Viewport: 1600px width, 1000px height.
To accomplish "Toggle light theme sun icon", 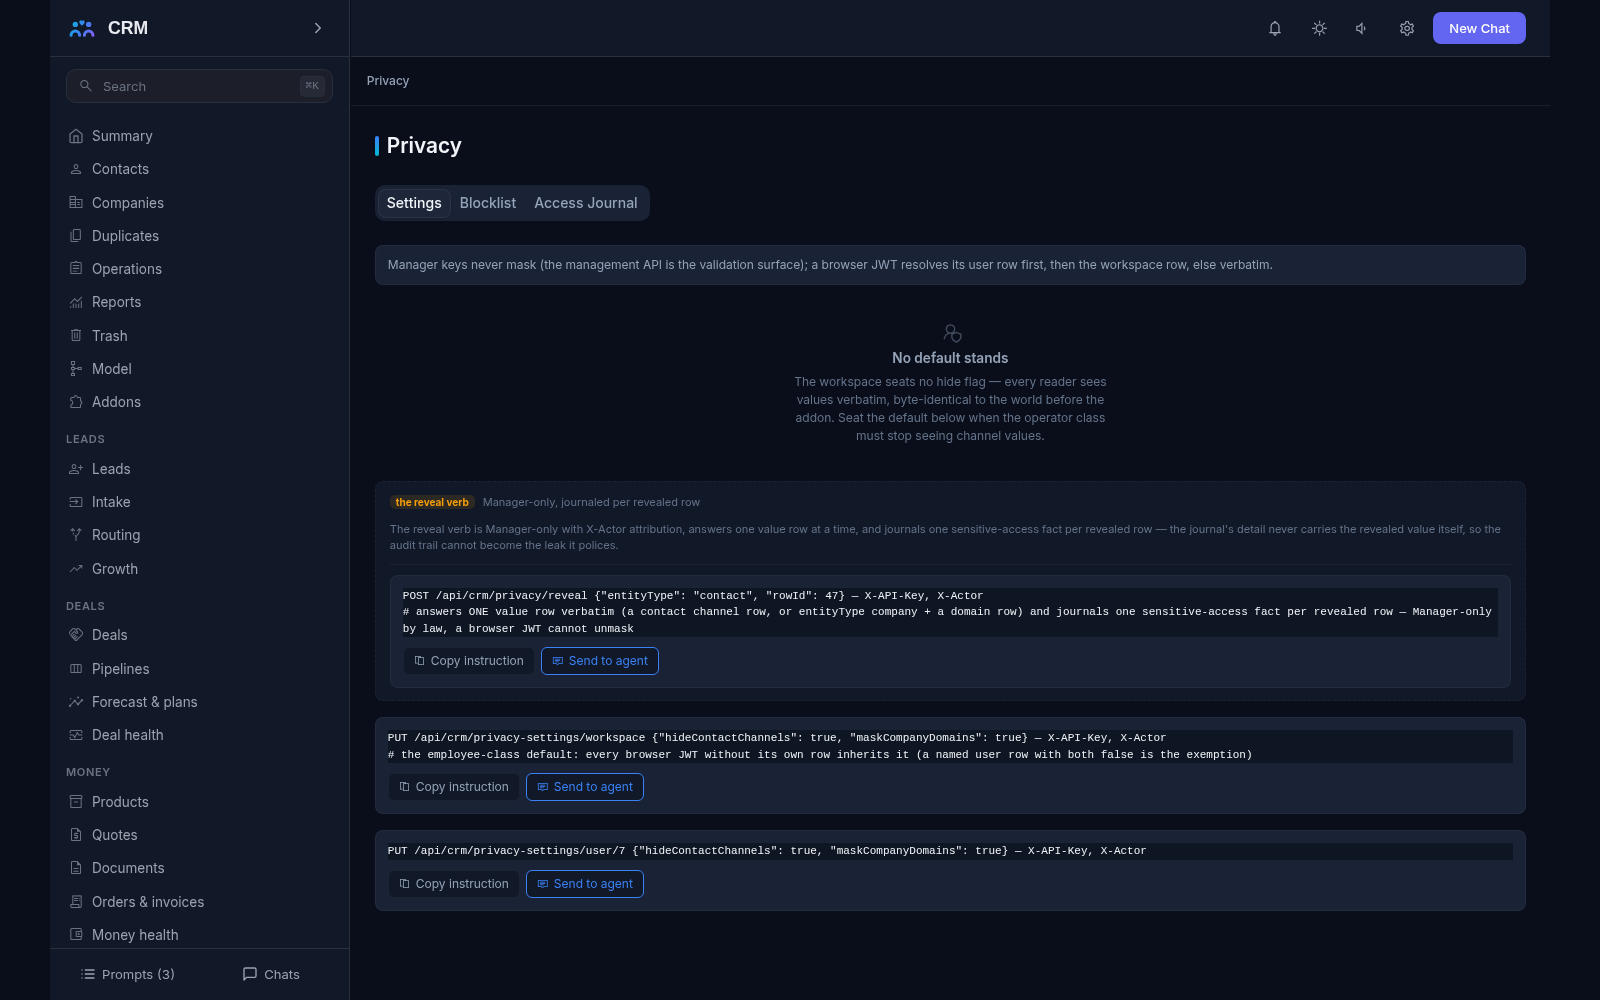I will 1319,28.
